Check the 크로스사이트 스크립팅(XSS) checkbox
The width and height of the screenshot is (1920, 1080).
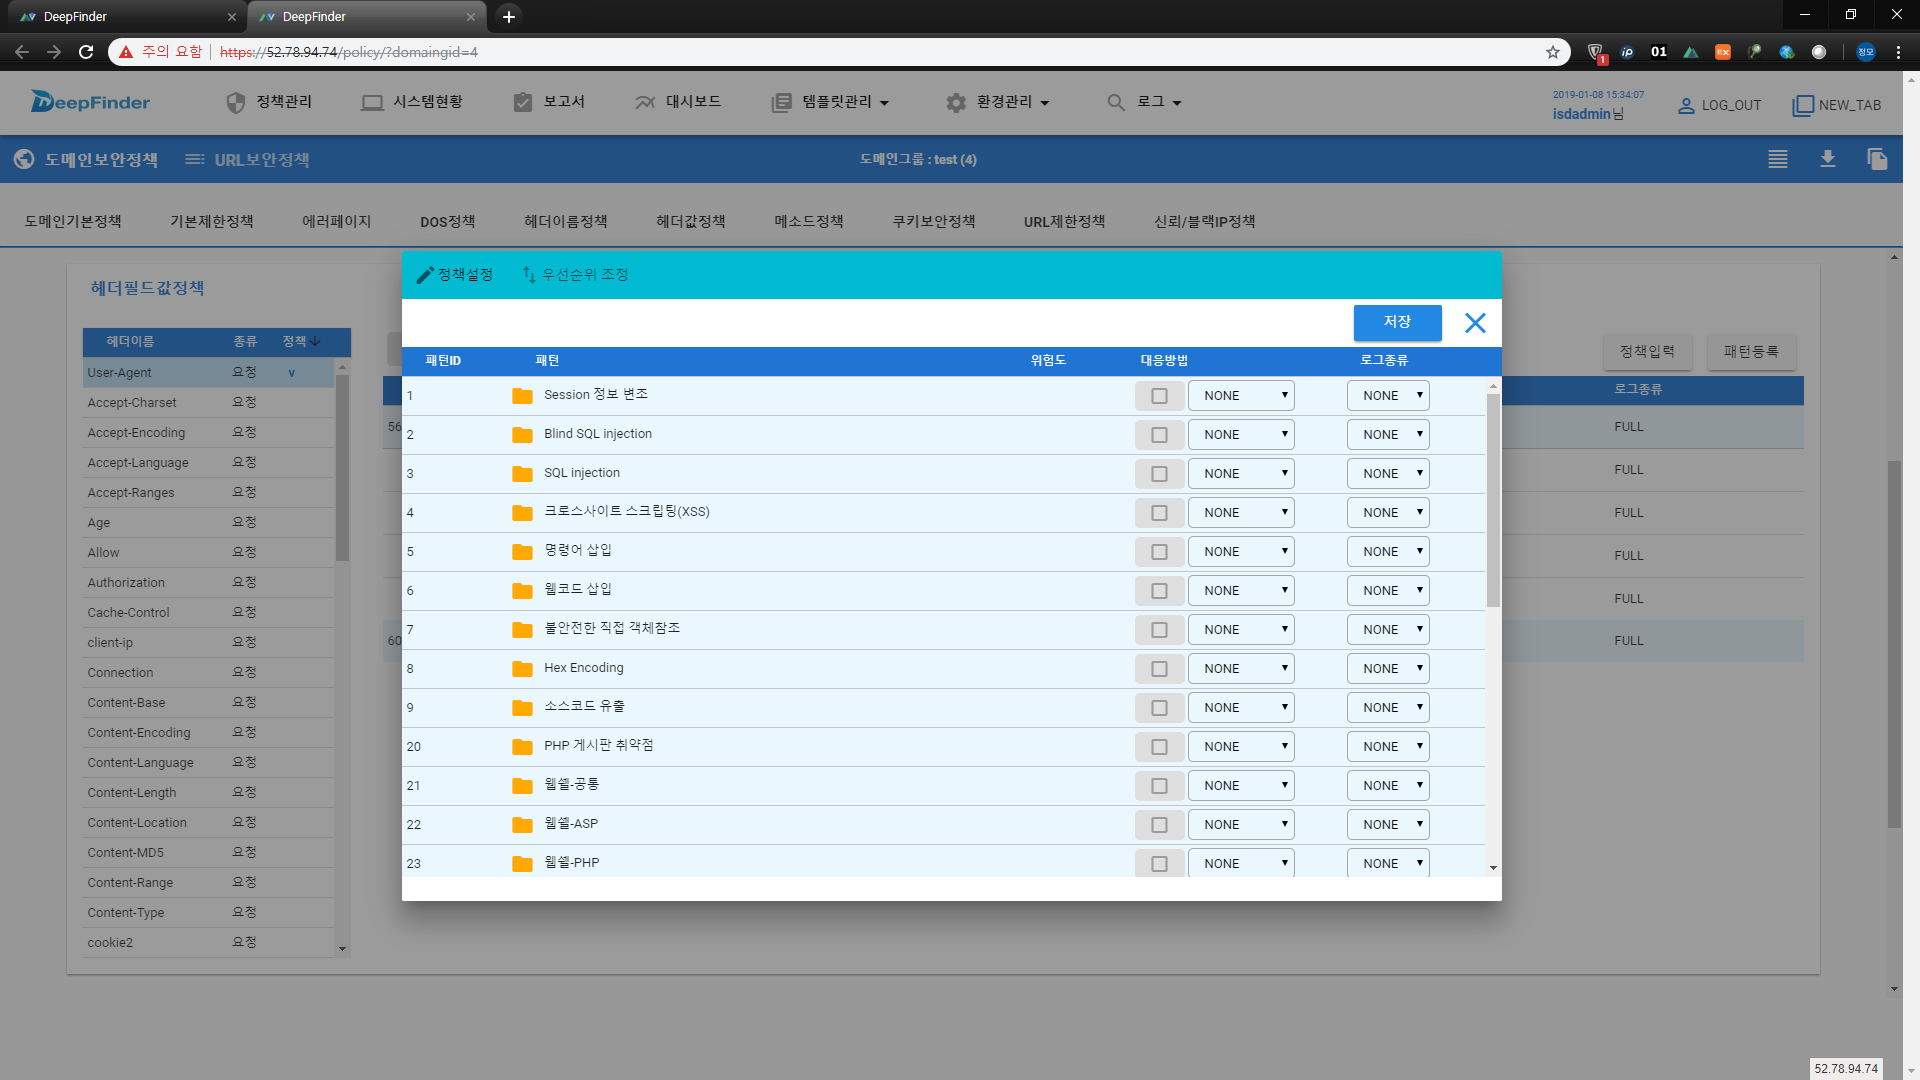point(1159,513)
